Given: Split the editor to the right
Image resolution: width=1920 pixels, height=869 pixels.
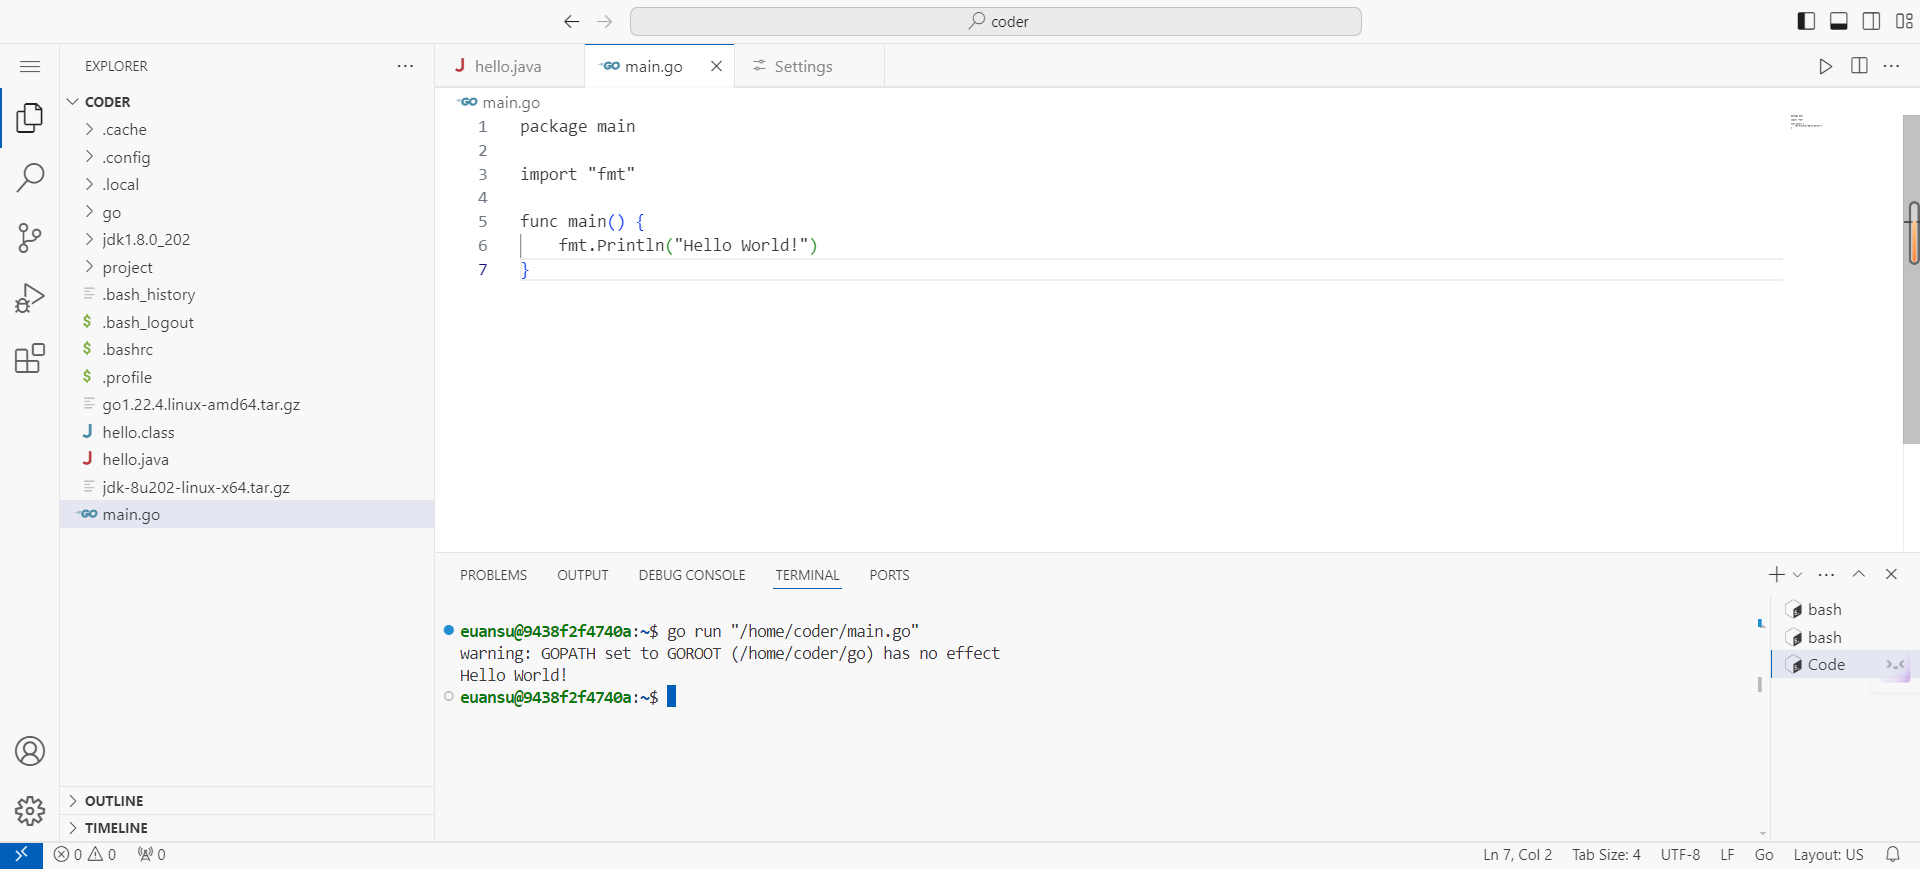Looking at the screenshot, I should (1859, 66).
